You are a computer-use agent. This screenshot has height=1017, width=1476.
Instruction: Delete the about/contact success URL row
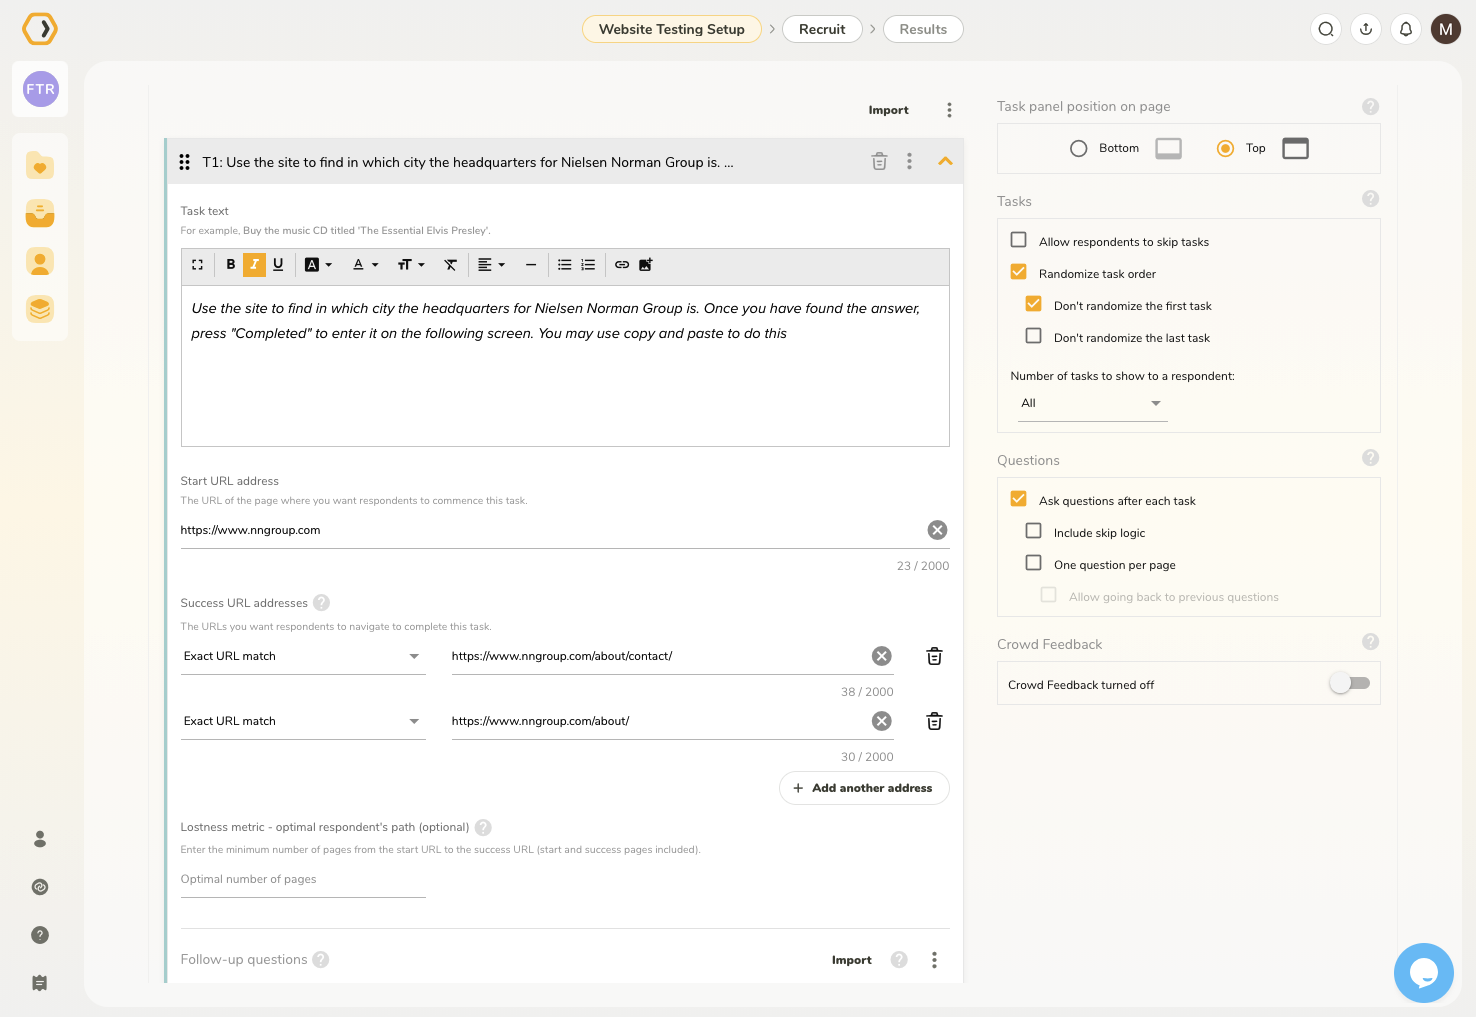[934, 656]
